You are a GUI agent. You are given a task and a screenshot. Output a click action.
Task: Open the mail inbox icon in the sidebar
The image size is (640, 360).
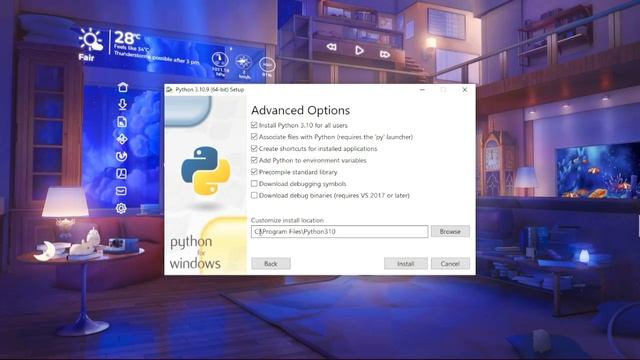tap(121, 191)
